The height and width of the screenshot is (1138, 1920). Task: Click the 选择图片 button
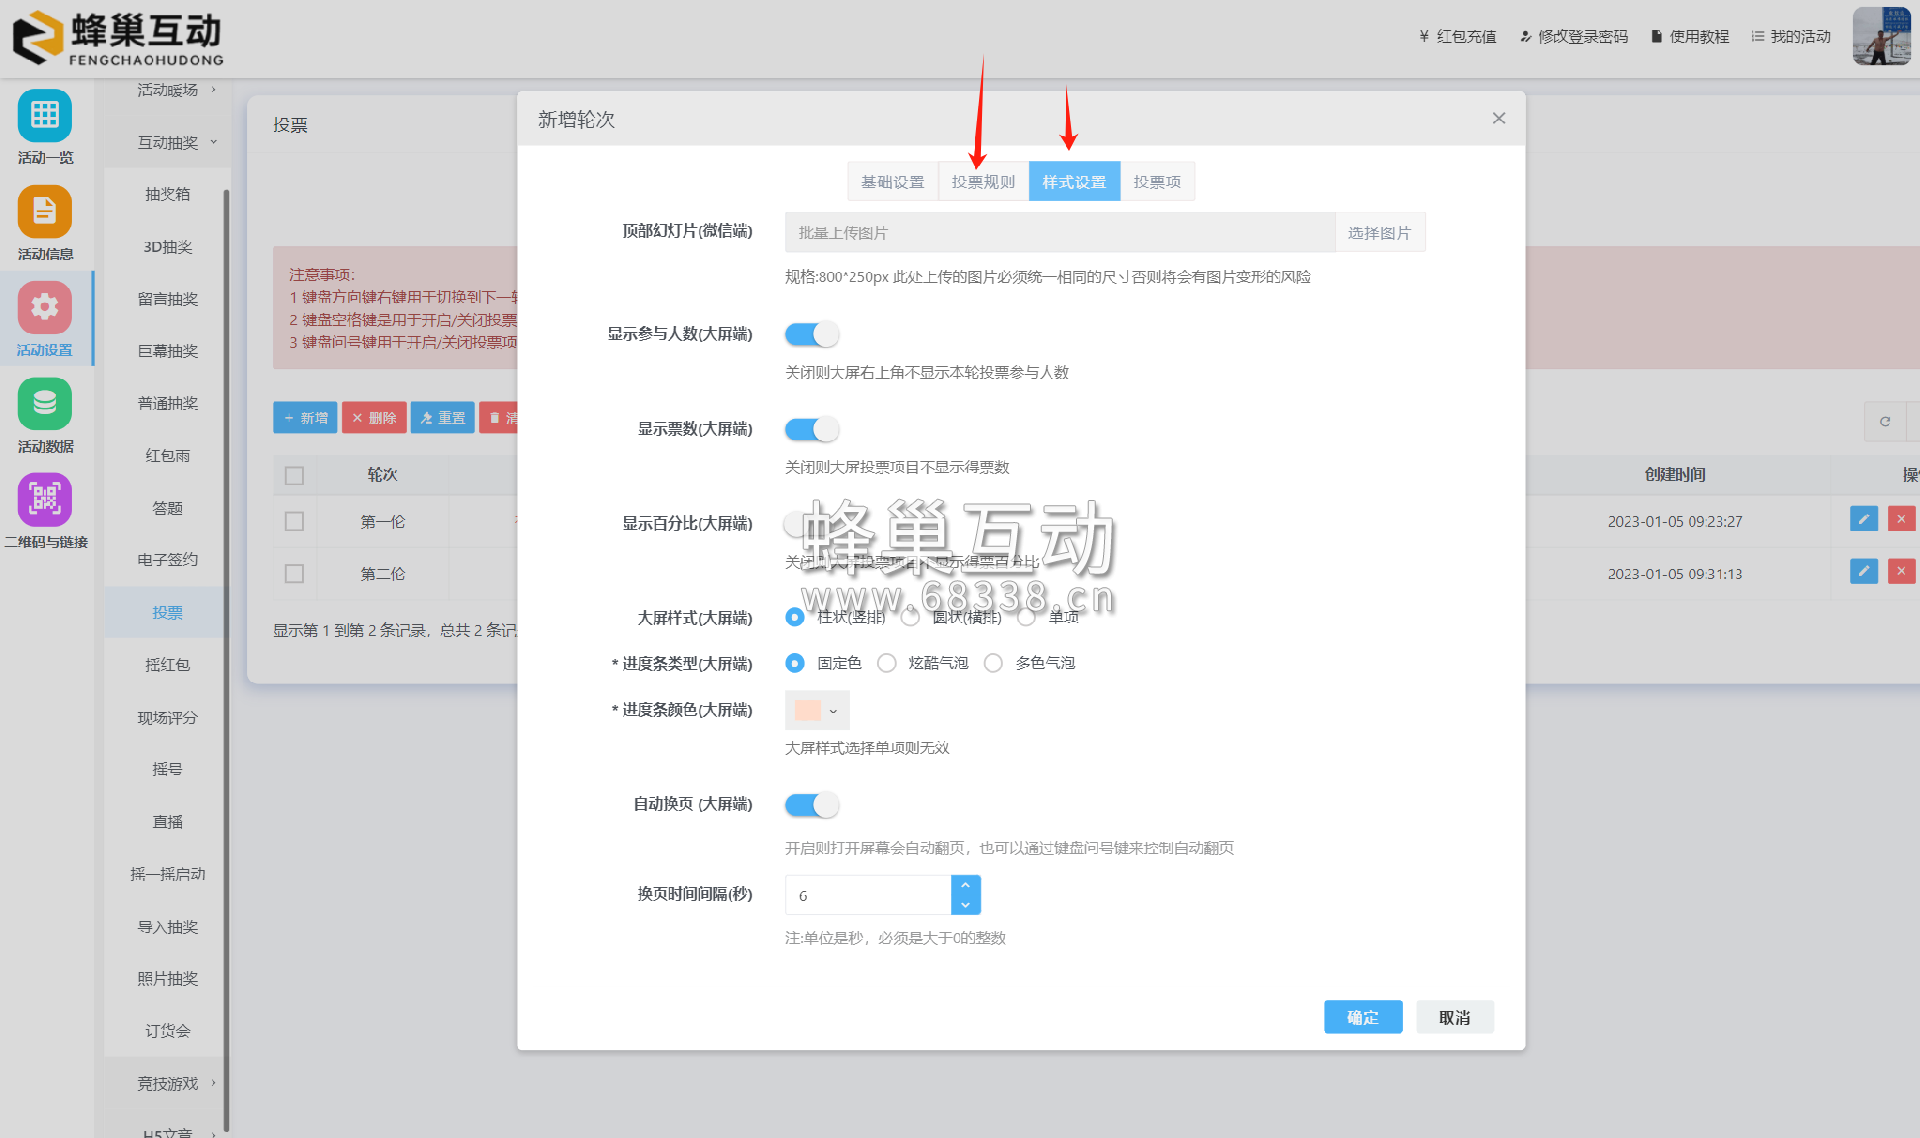(x=1379, y=233)
